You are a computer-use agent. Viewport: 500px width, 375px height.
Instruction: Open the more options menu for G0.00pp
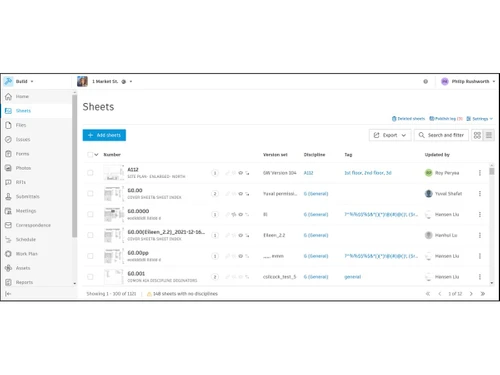[x=480, y=256]
